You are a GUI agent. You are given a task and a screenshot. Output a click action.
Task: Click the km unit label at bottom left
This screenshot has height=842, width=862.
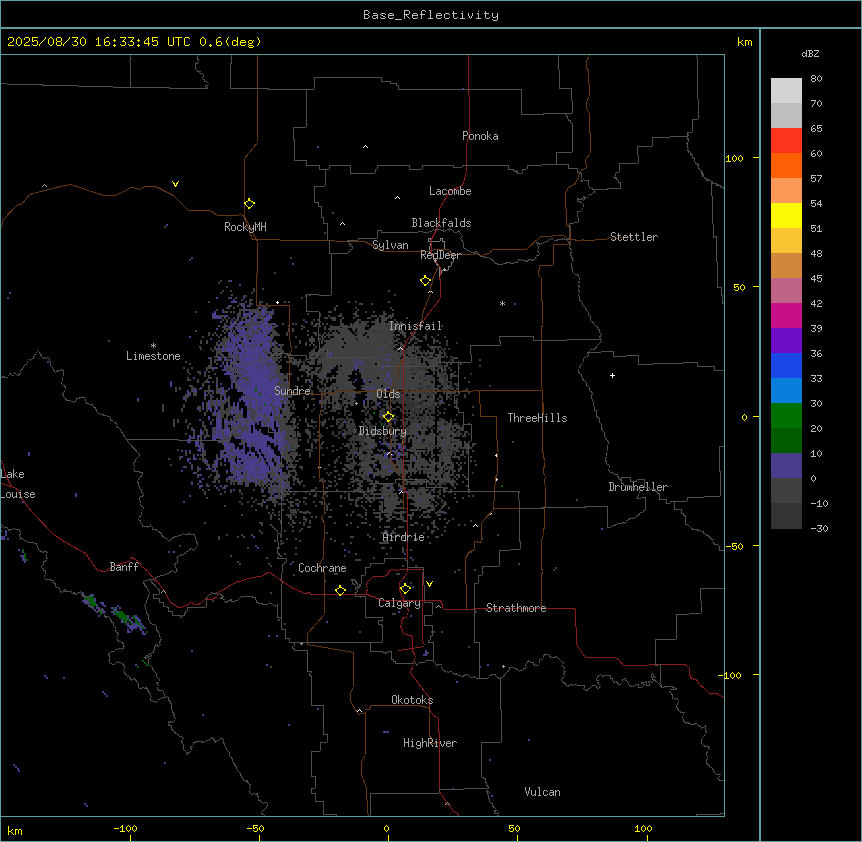[15, 831]
